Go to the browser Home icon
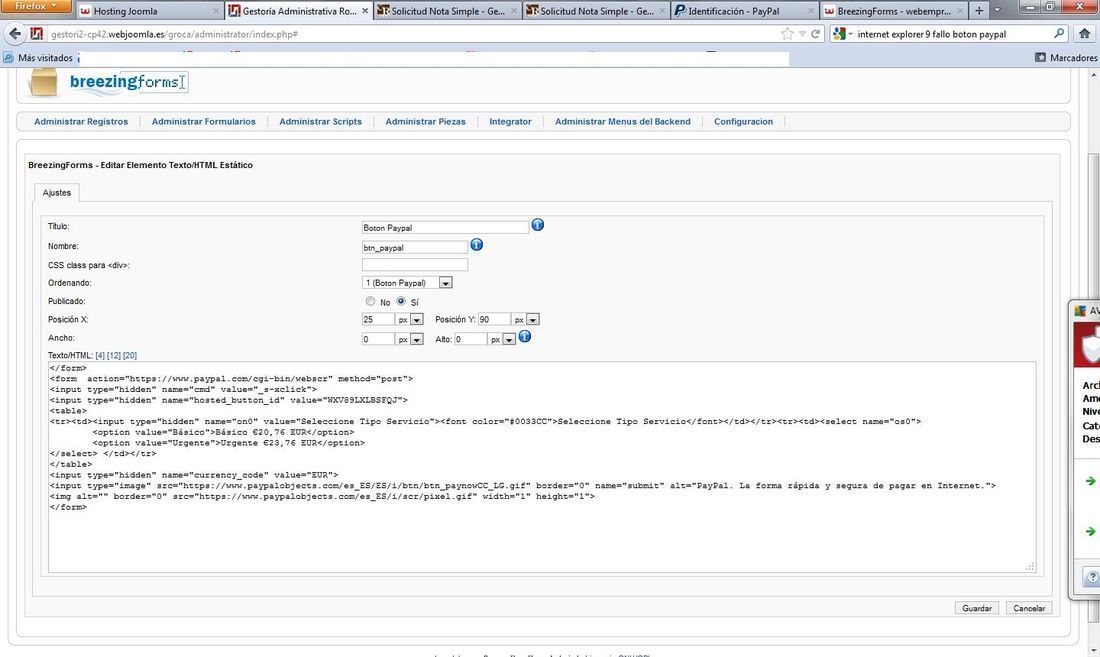Image resolution: width=1100 pixels, height=657 pixels. [1085, 34]
